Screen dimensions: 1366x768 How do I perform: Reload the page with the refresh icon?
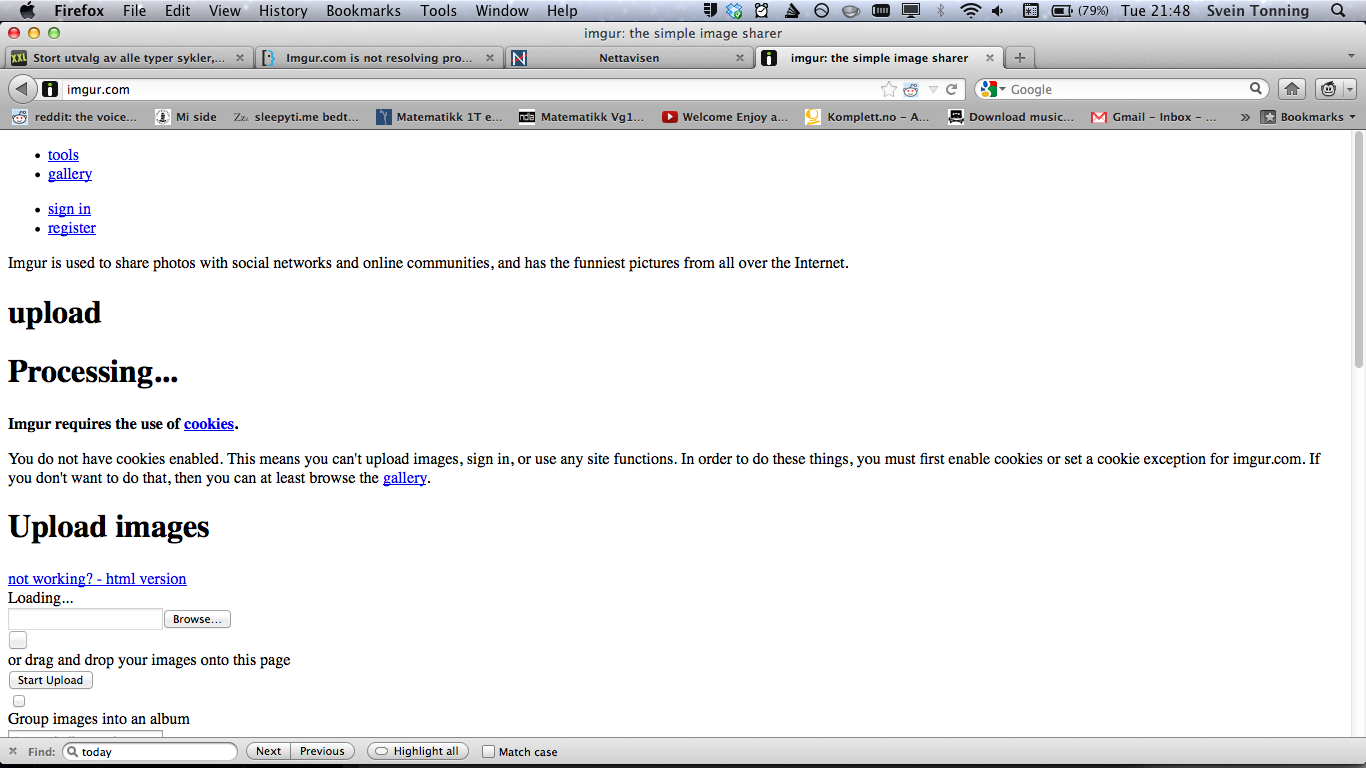click(952, 89)
